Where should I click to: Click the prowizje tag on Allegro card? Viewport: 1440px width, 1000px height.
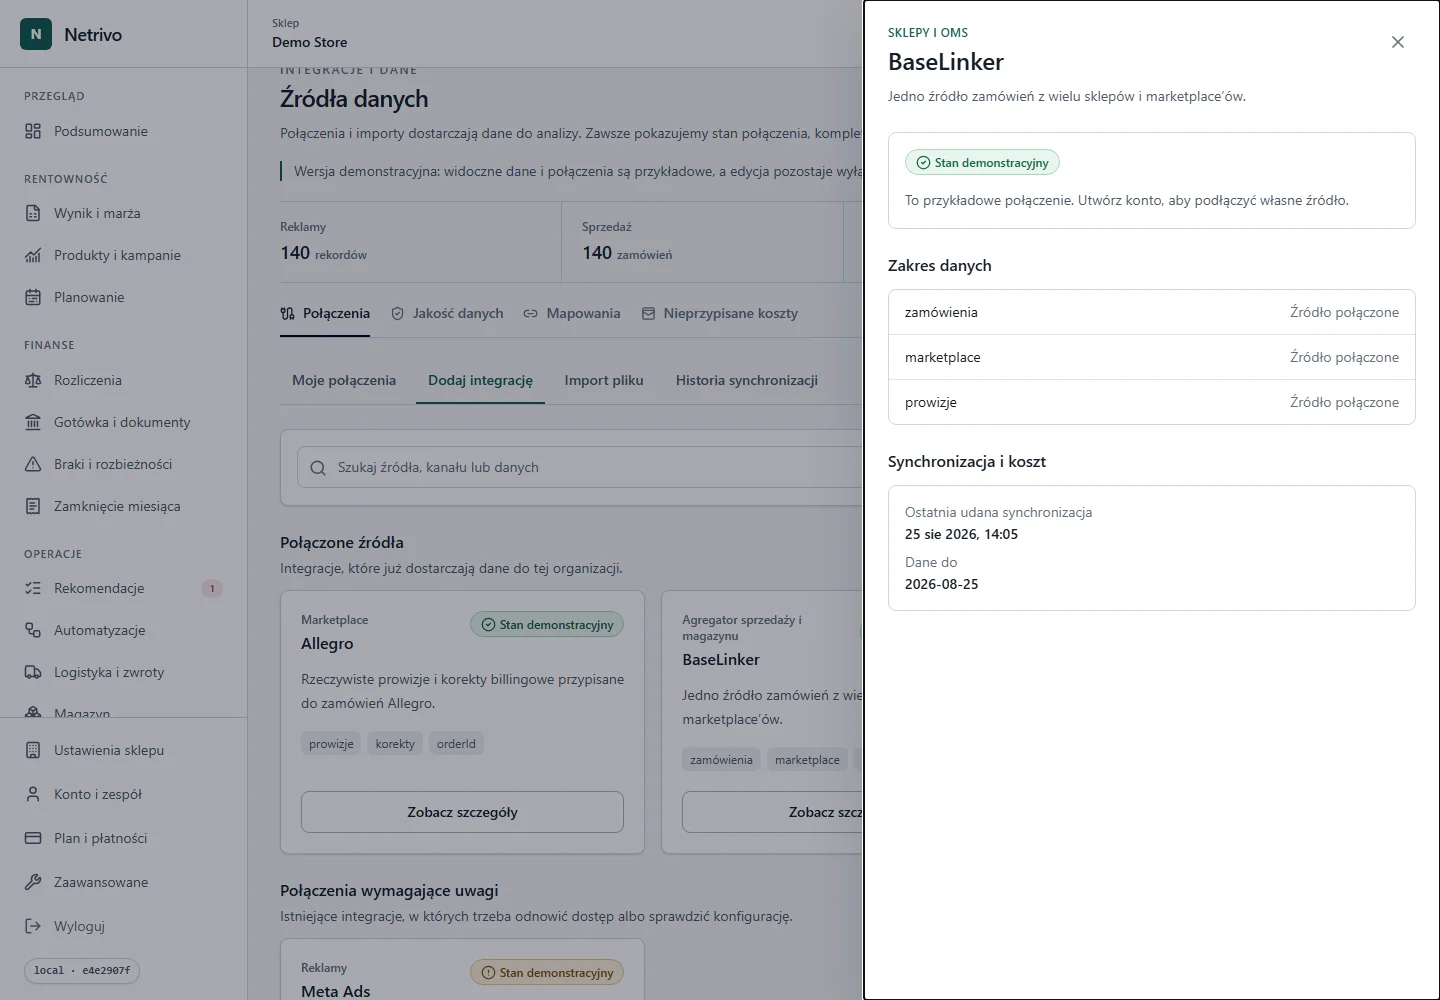click(x=331, y=744)
